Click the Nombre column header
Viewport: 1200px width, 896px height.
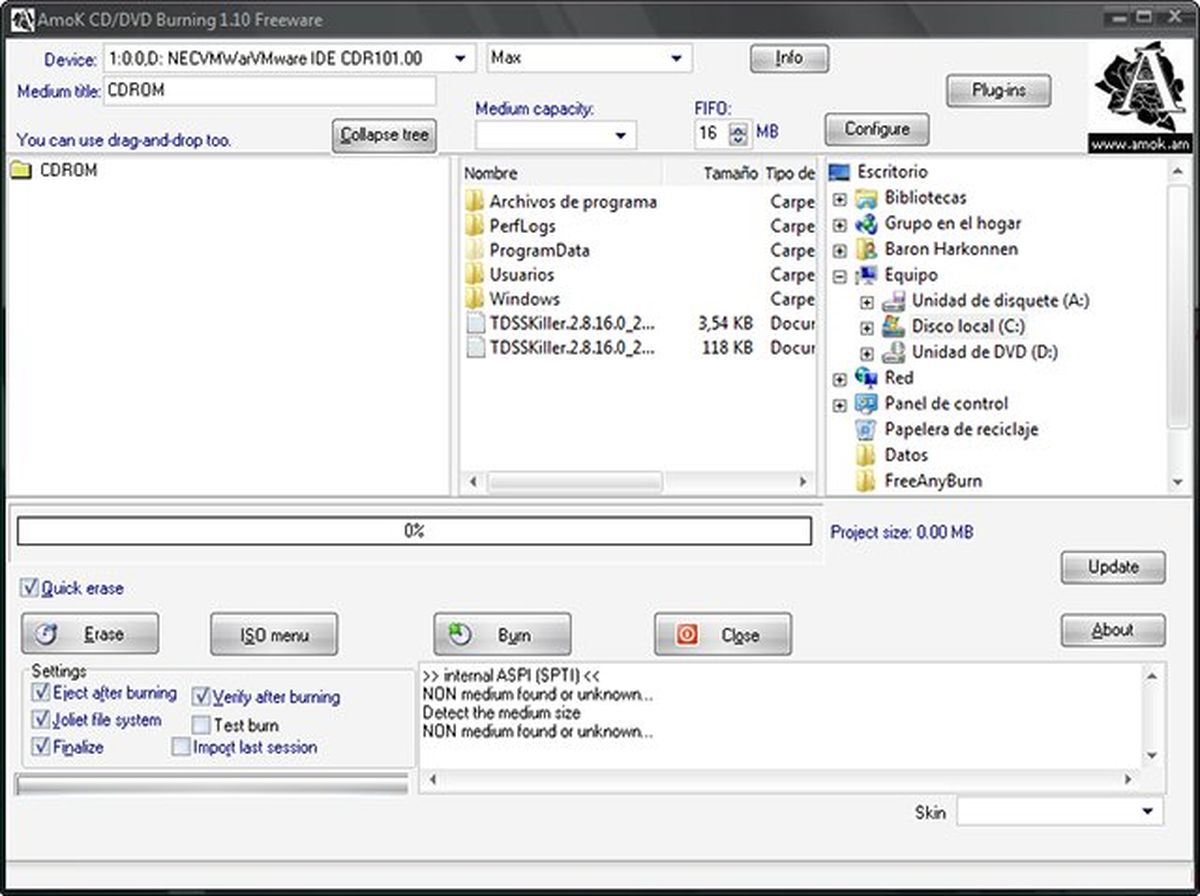point(491,174)
